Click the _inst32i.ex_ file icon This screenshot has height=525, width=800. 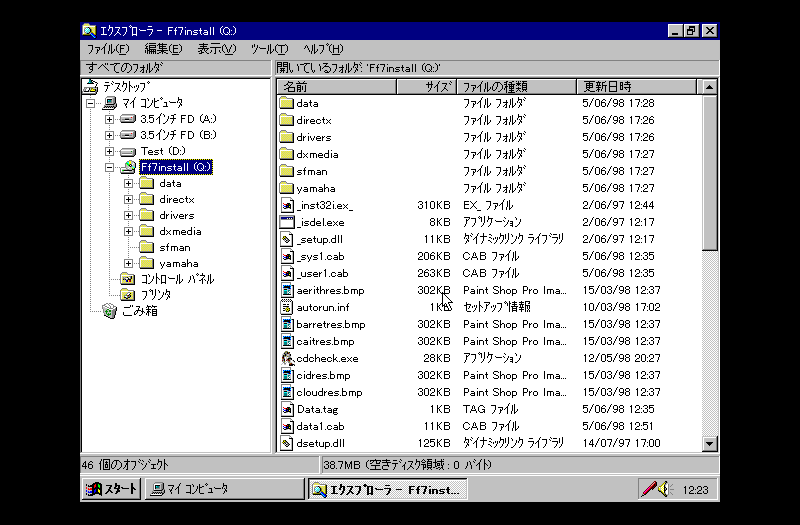coord(287,205)
